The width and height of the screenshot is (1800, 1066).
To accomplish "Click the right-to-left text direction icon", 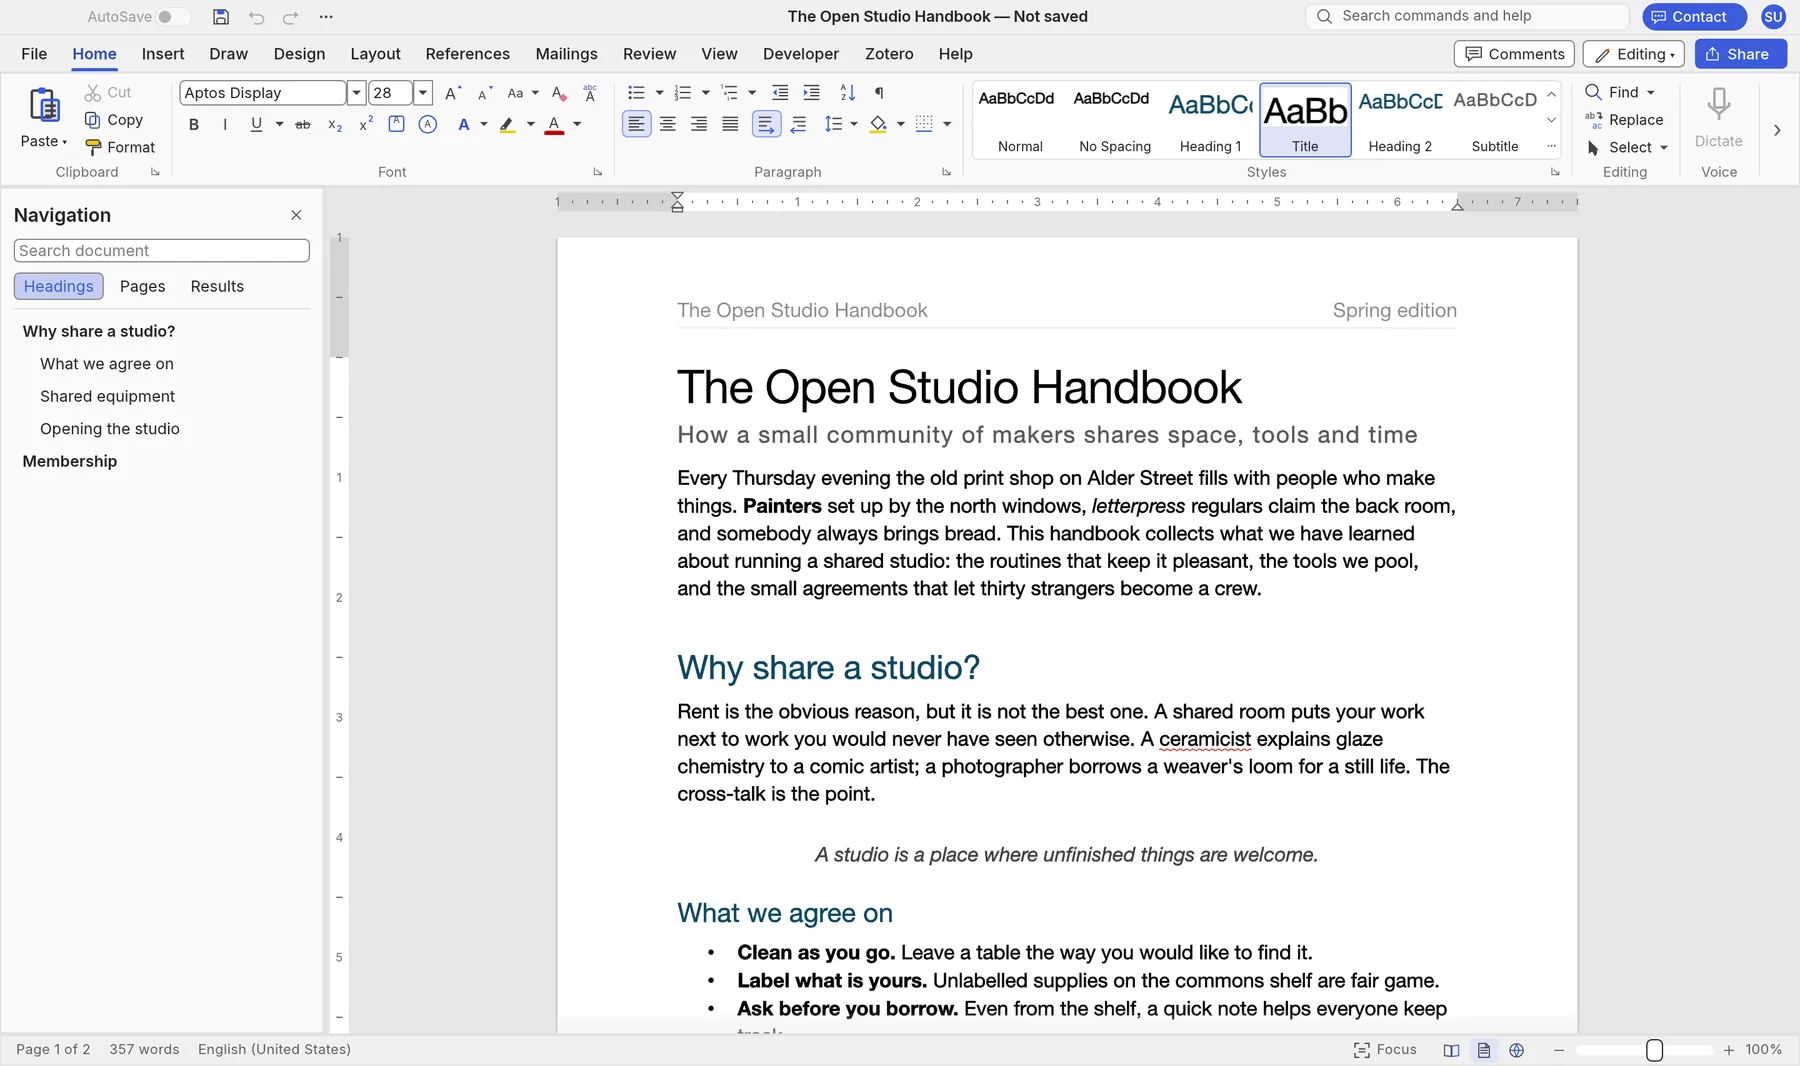I will (798, 124).
